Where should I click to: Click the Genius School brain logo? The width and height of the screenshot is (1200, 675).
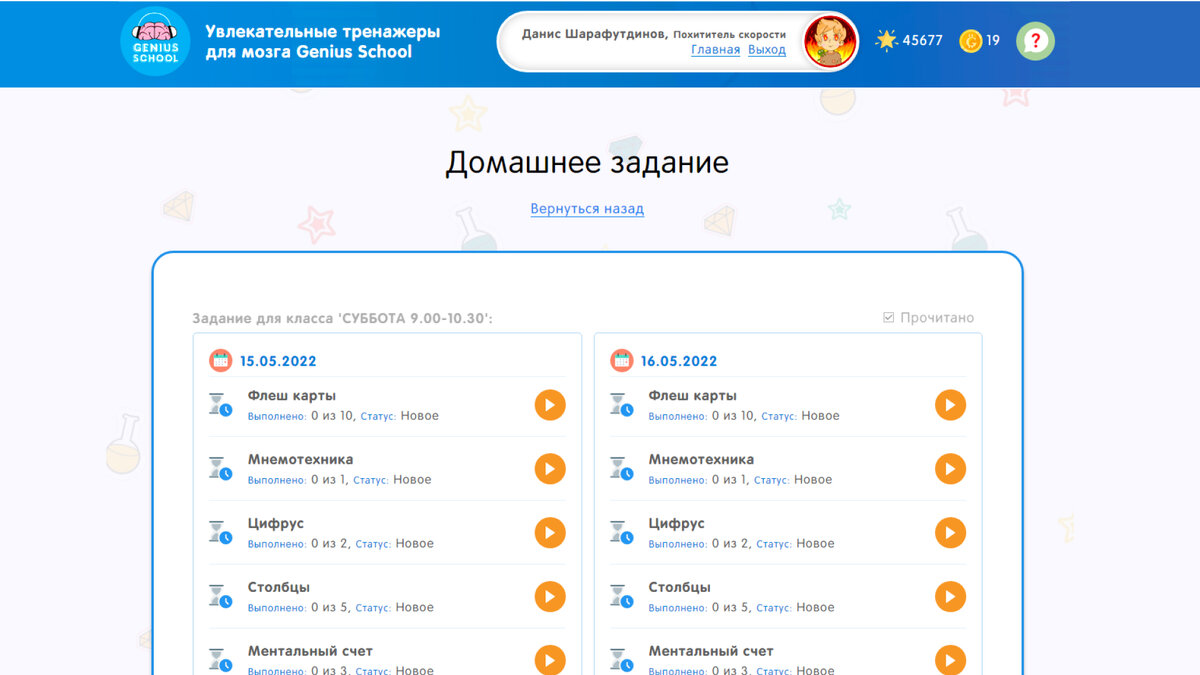click(x=155, y=42)
